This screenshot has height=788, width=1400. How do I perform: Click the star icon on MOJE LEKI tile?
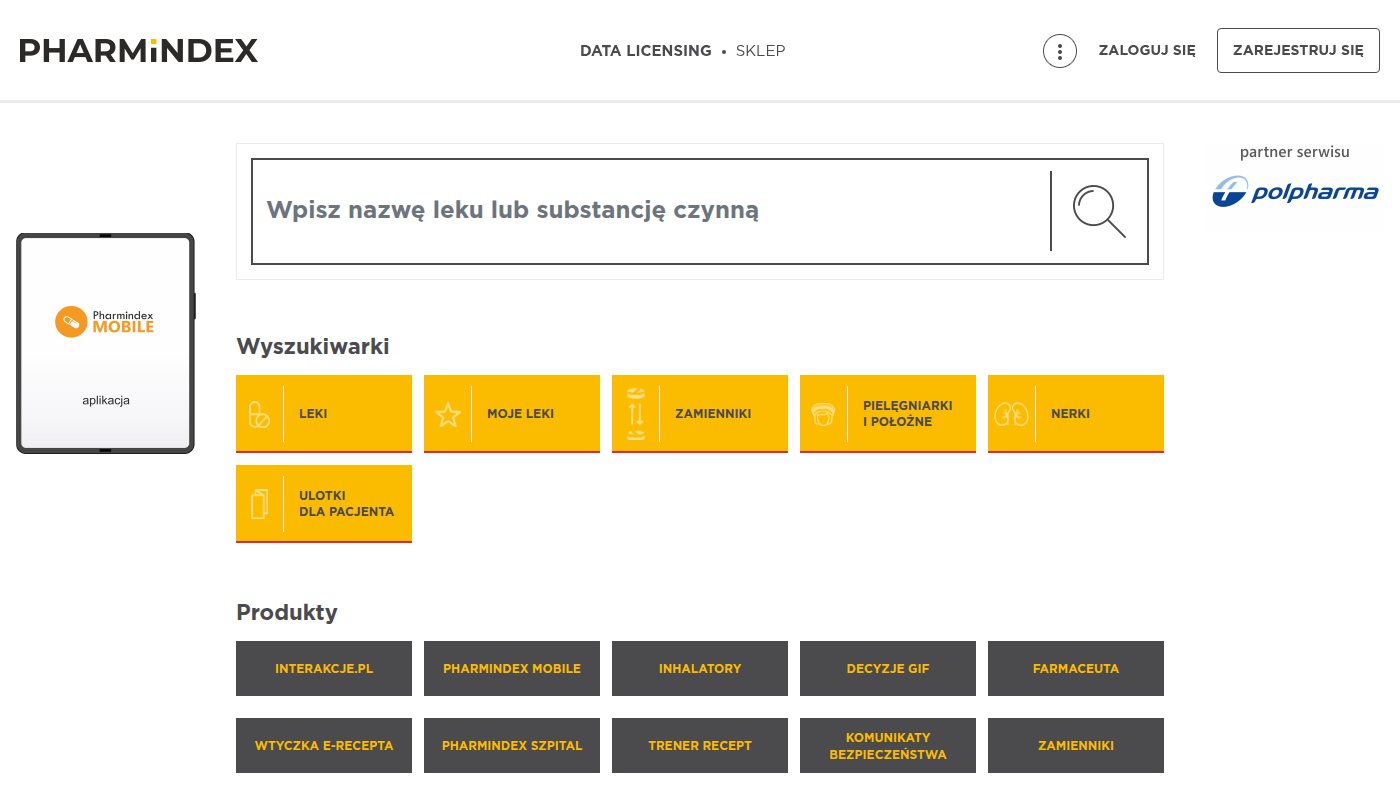pyautogui.click(x=447, y=414)
